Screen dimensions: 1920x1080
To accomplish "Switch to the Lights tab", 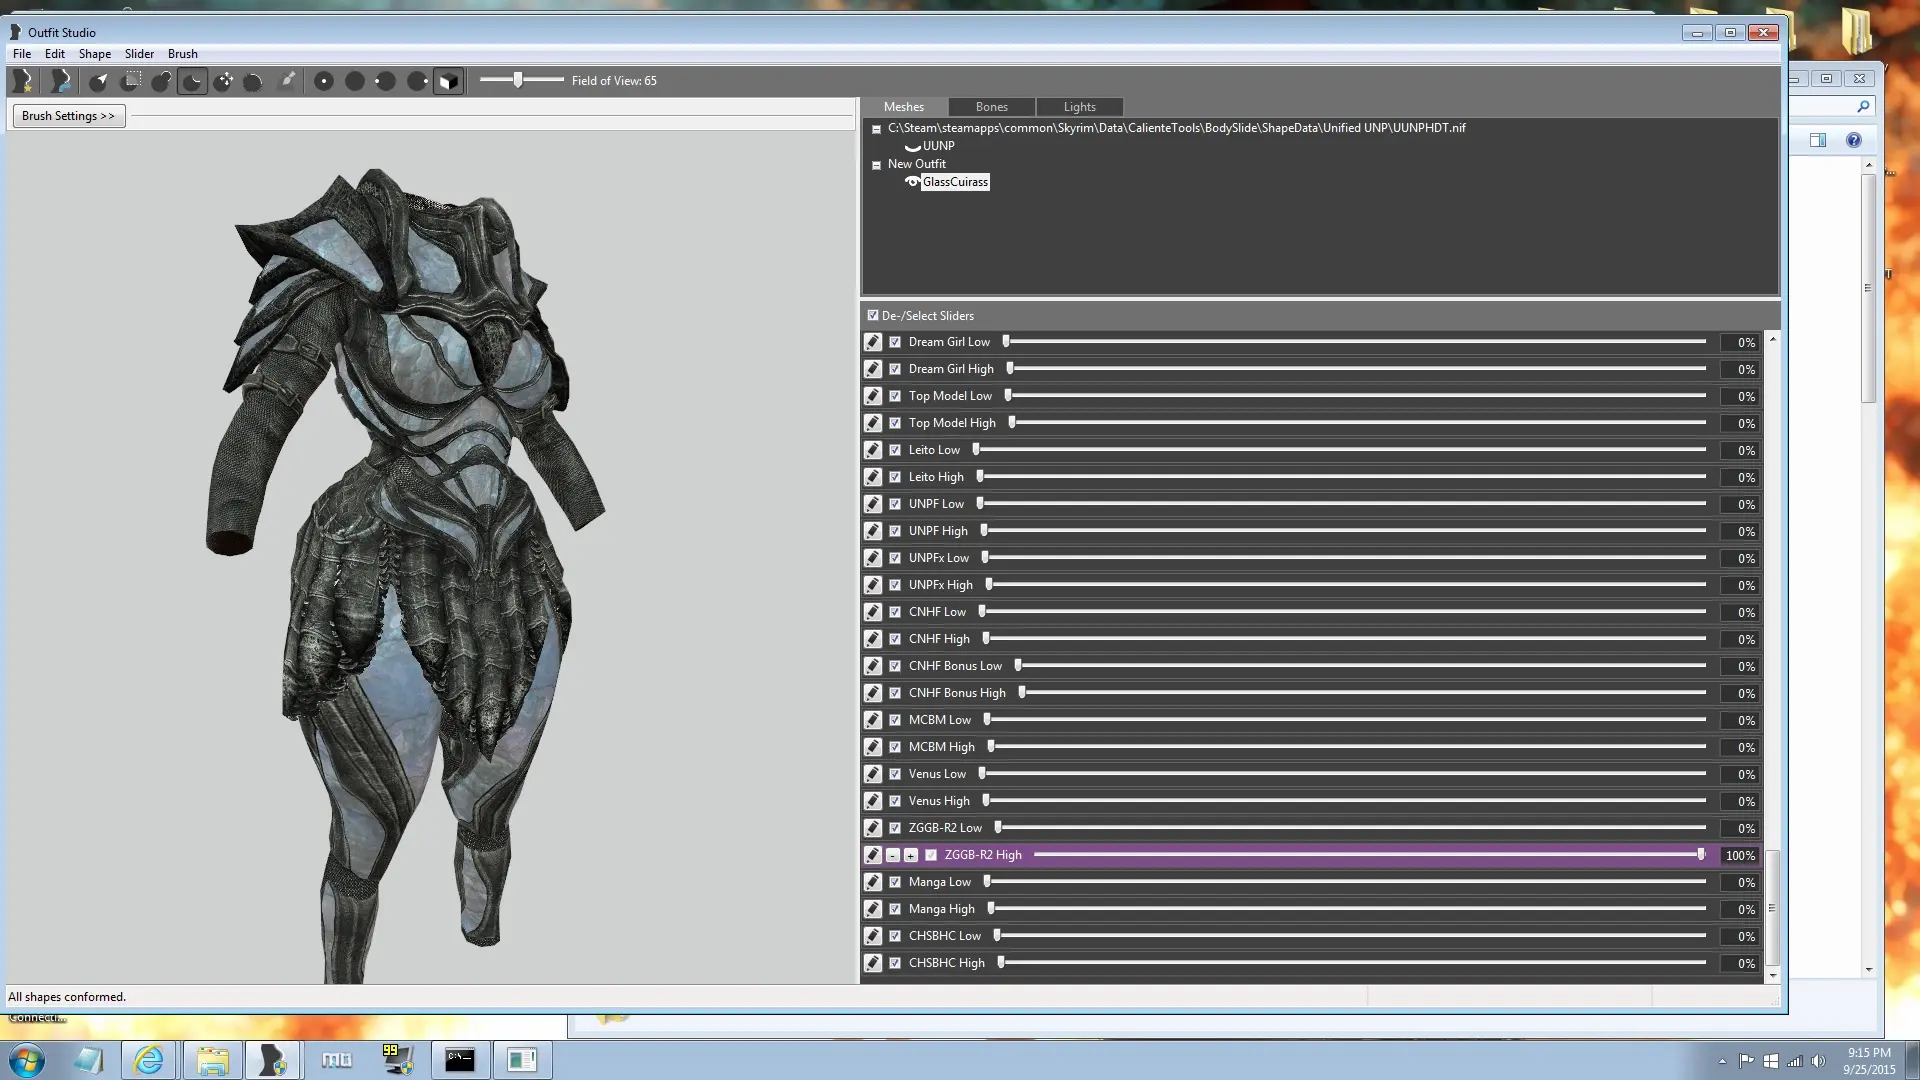I will pyautogui.click(x=1079, y=105).
